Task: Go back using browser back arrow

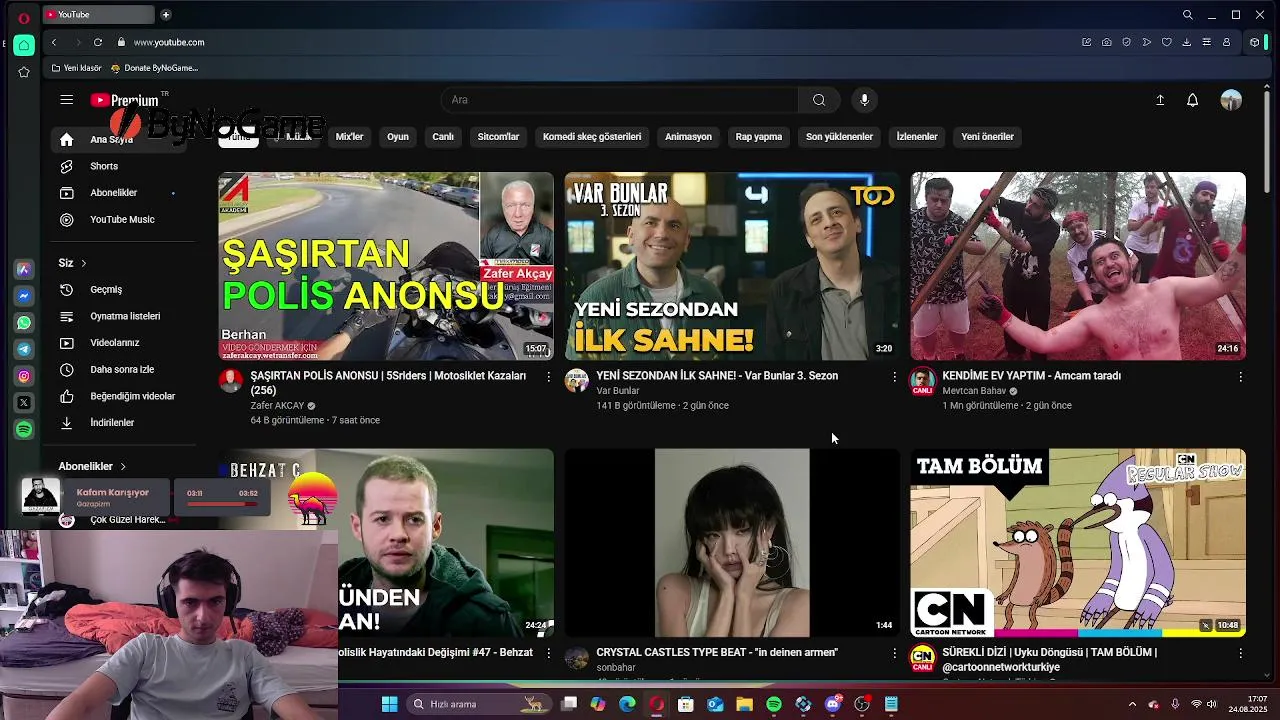Action: click(54, 42)
